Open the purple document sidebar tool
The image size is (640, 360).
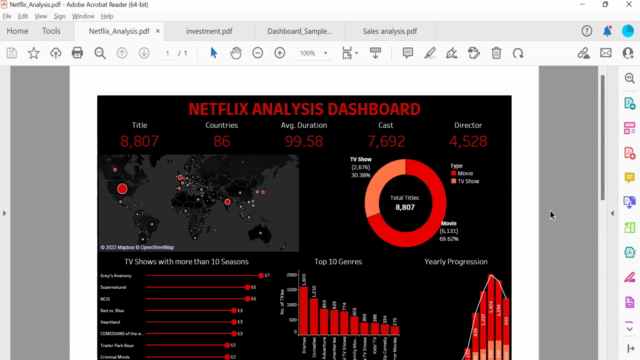[629, 302]
